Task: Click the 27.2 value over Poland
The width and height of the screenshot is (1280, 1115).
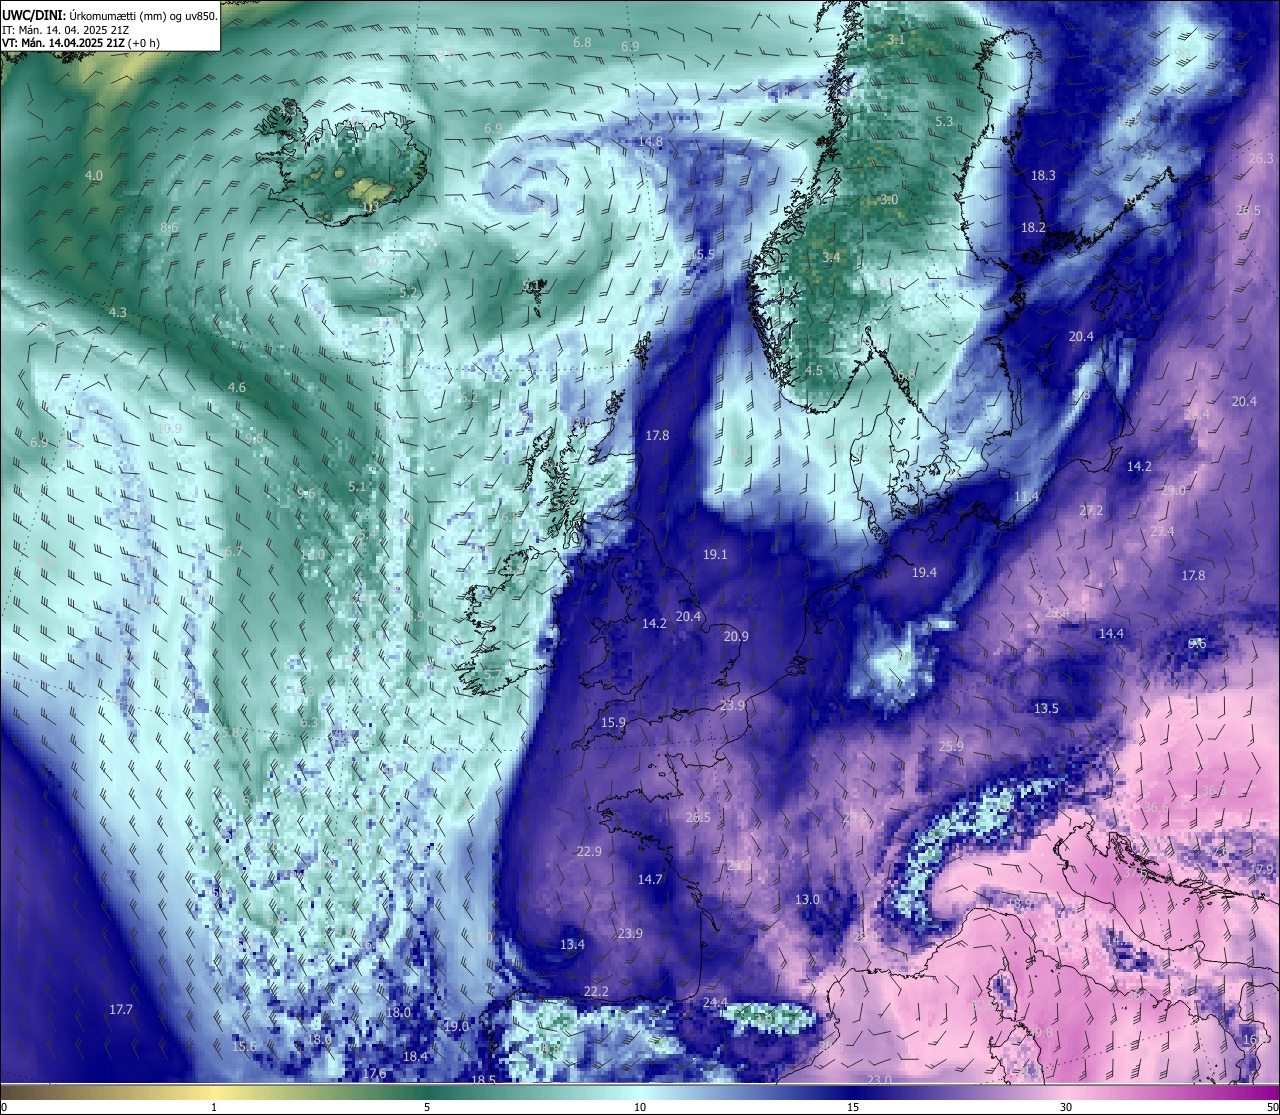Action: (x=1091, y=510)
